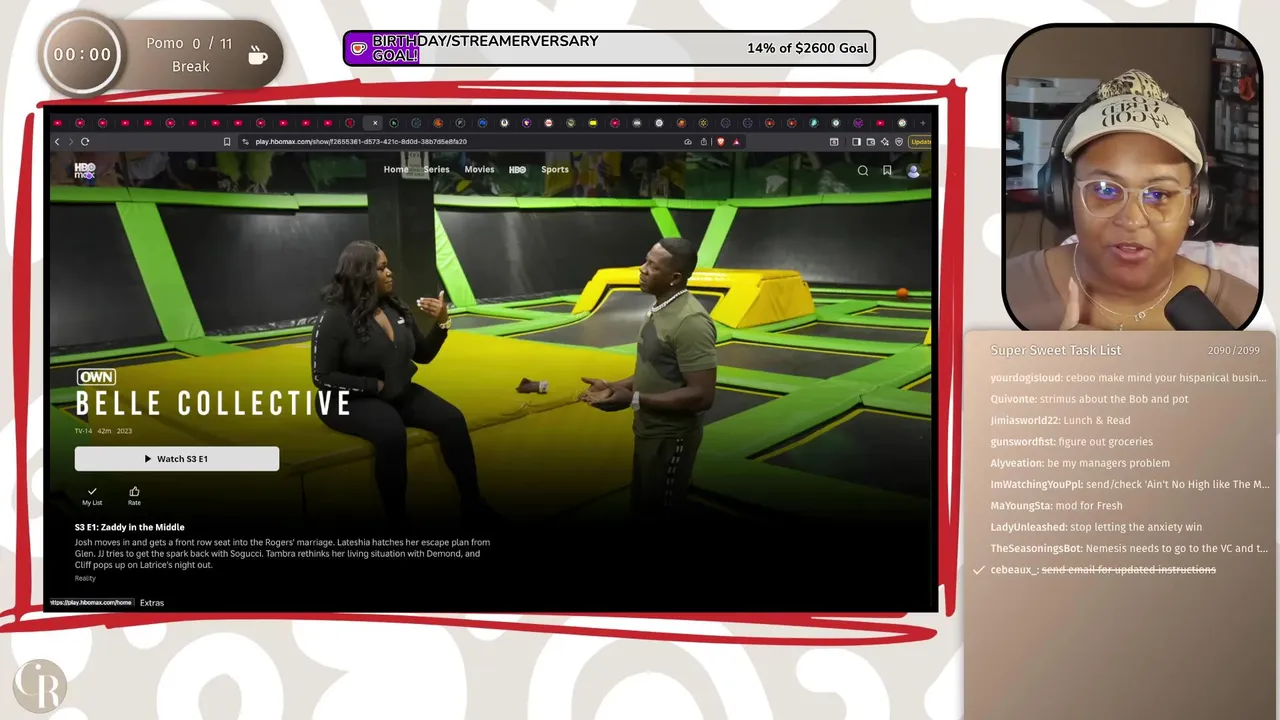Click the yellow Update button

[x=920, y=142]
